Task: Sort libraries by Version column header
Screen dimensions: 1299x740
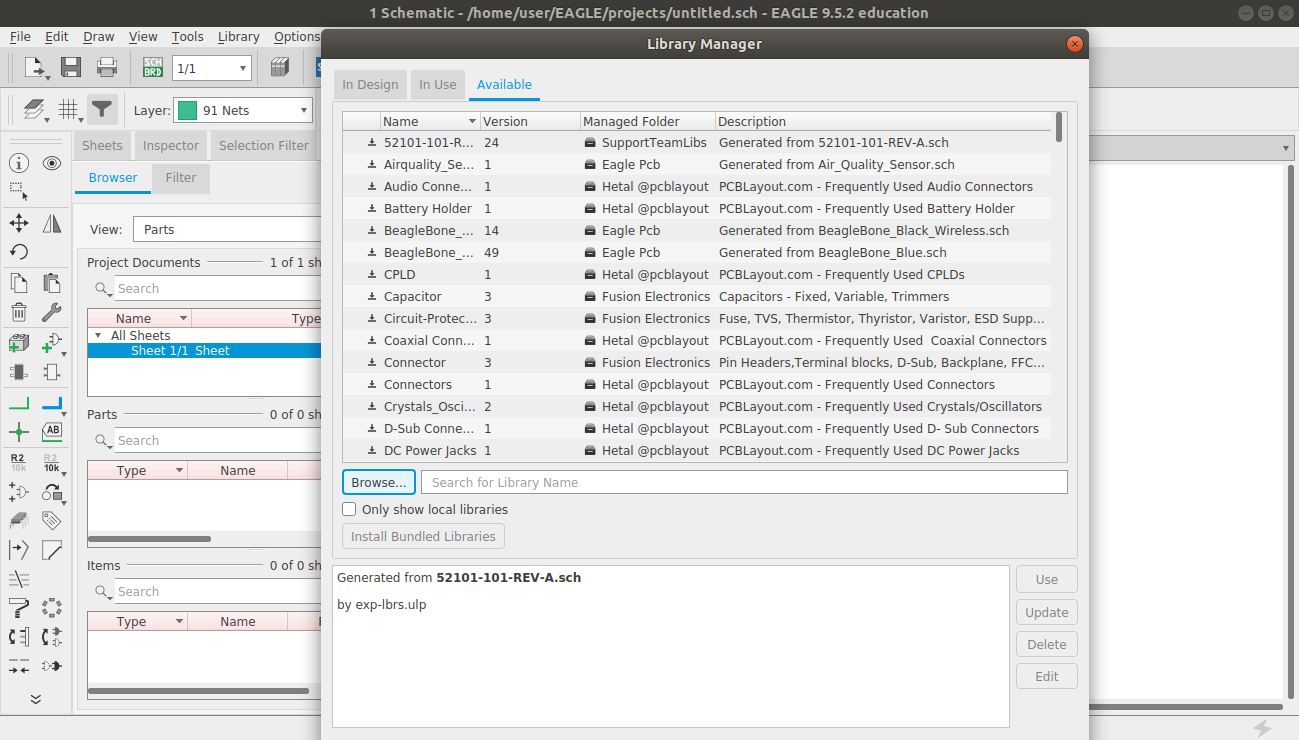Action: coord(529,121)
